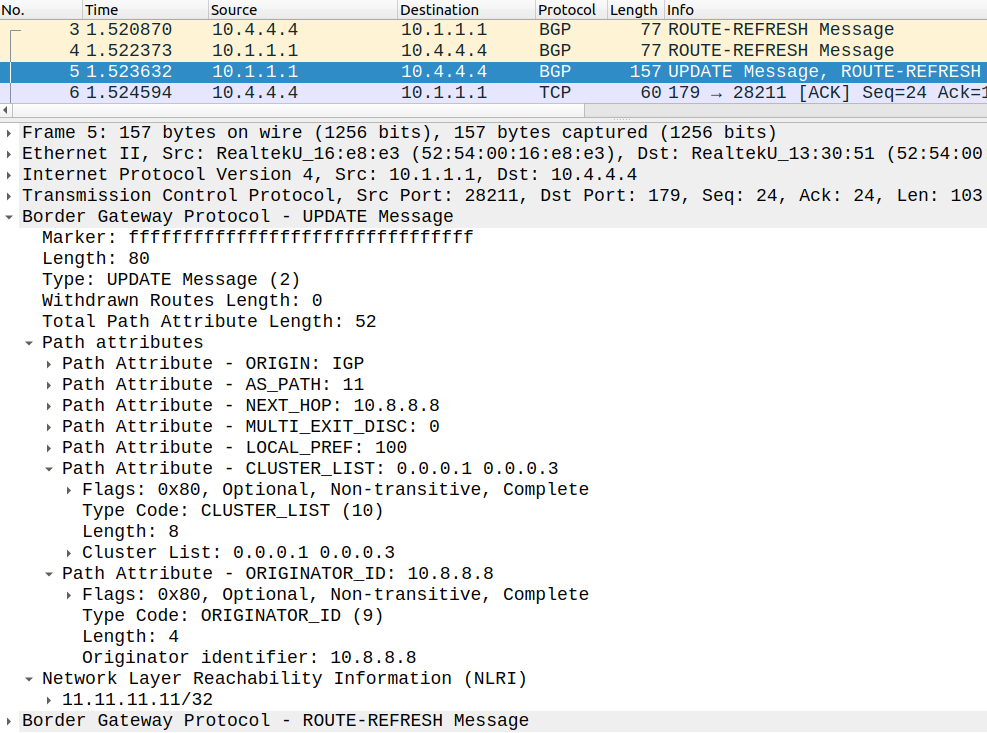This screenshot has height=733, width=987.
Task: Expand Path Attribute NEXT_HOP 10.8.8.8
Action: pos(49,406)
